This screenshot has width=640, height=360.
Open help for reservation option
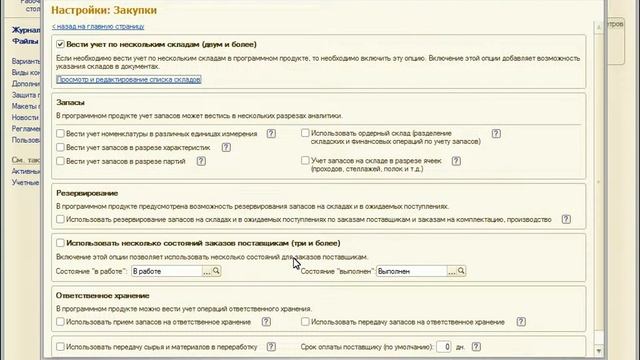566,219
